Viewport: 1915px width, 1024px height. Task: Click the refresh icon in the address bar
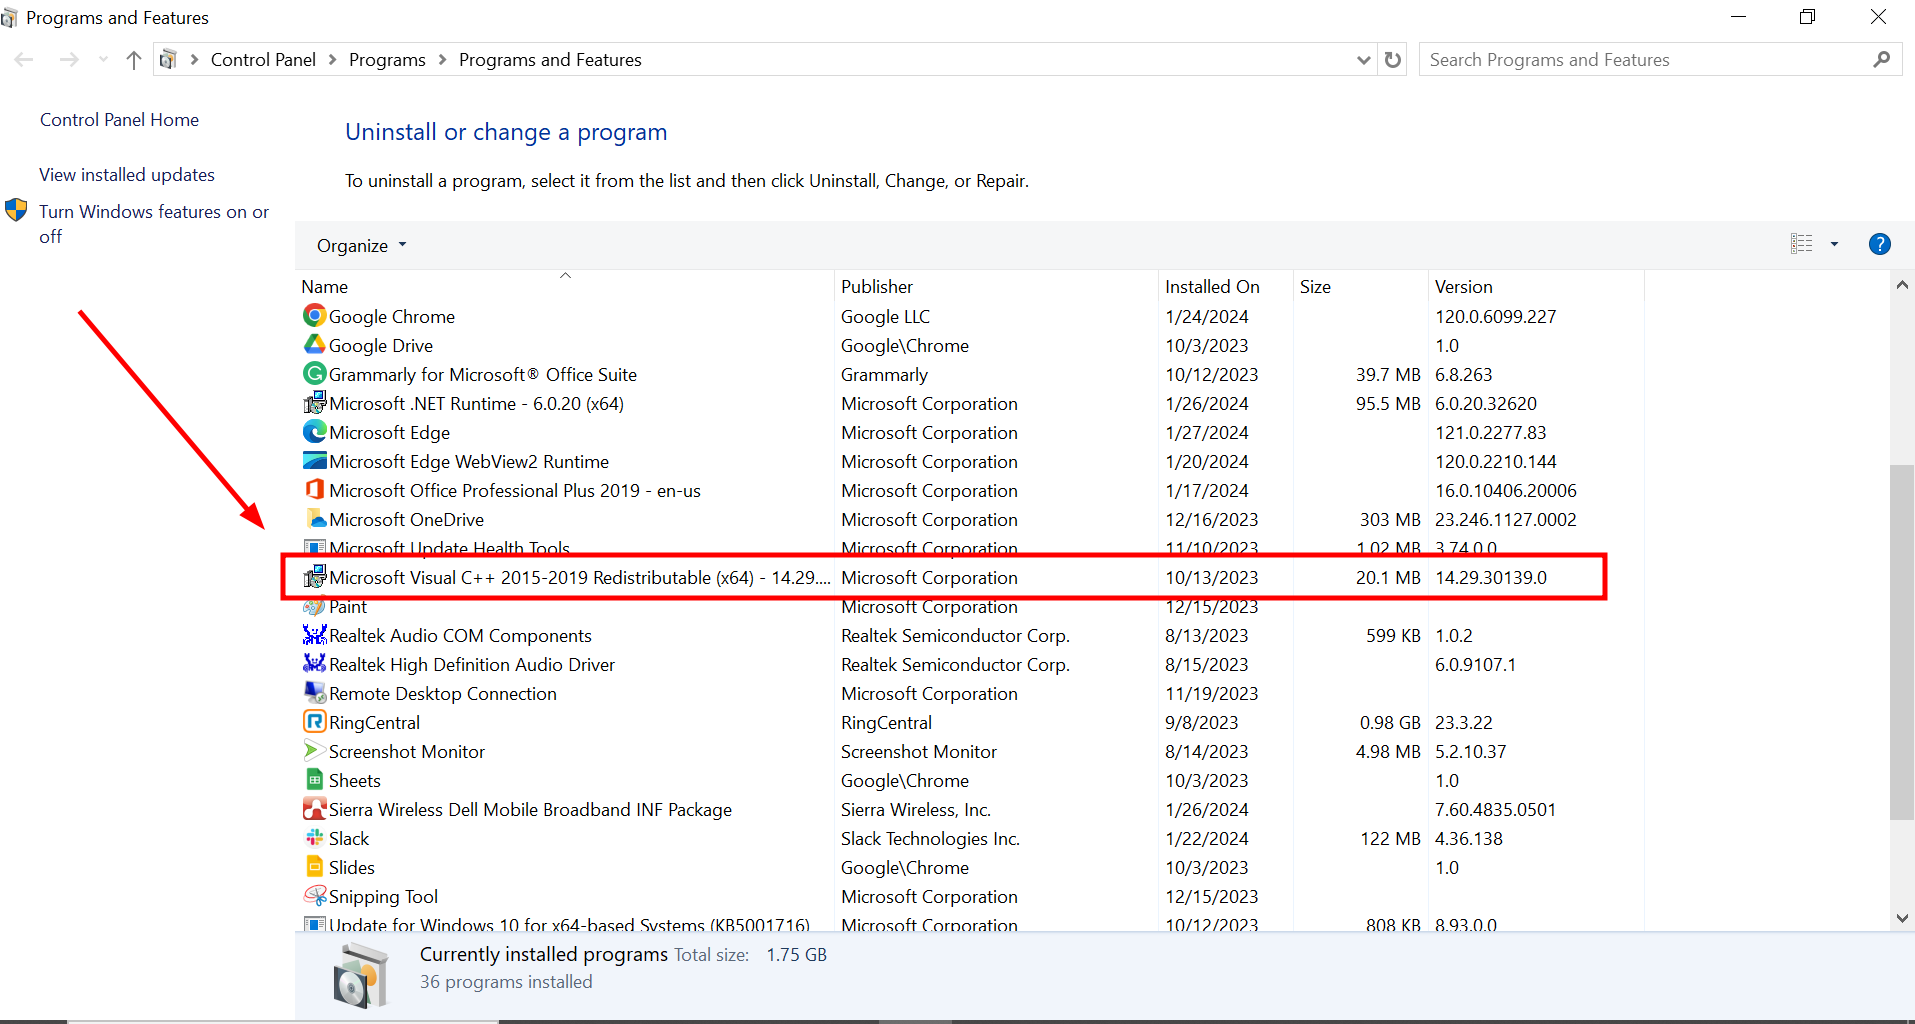pyautogui.click(x=1394, y=59)
